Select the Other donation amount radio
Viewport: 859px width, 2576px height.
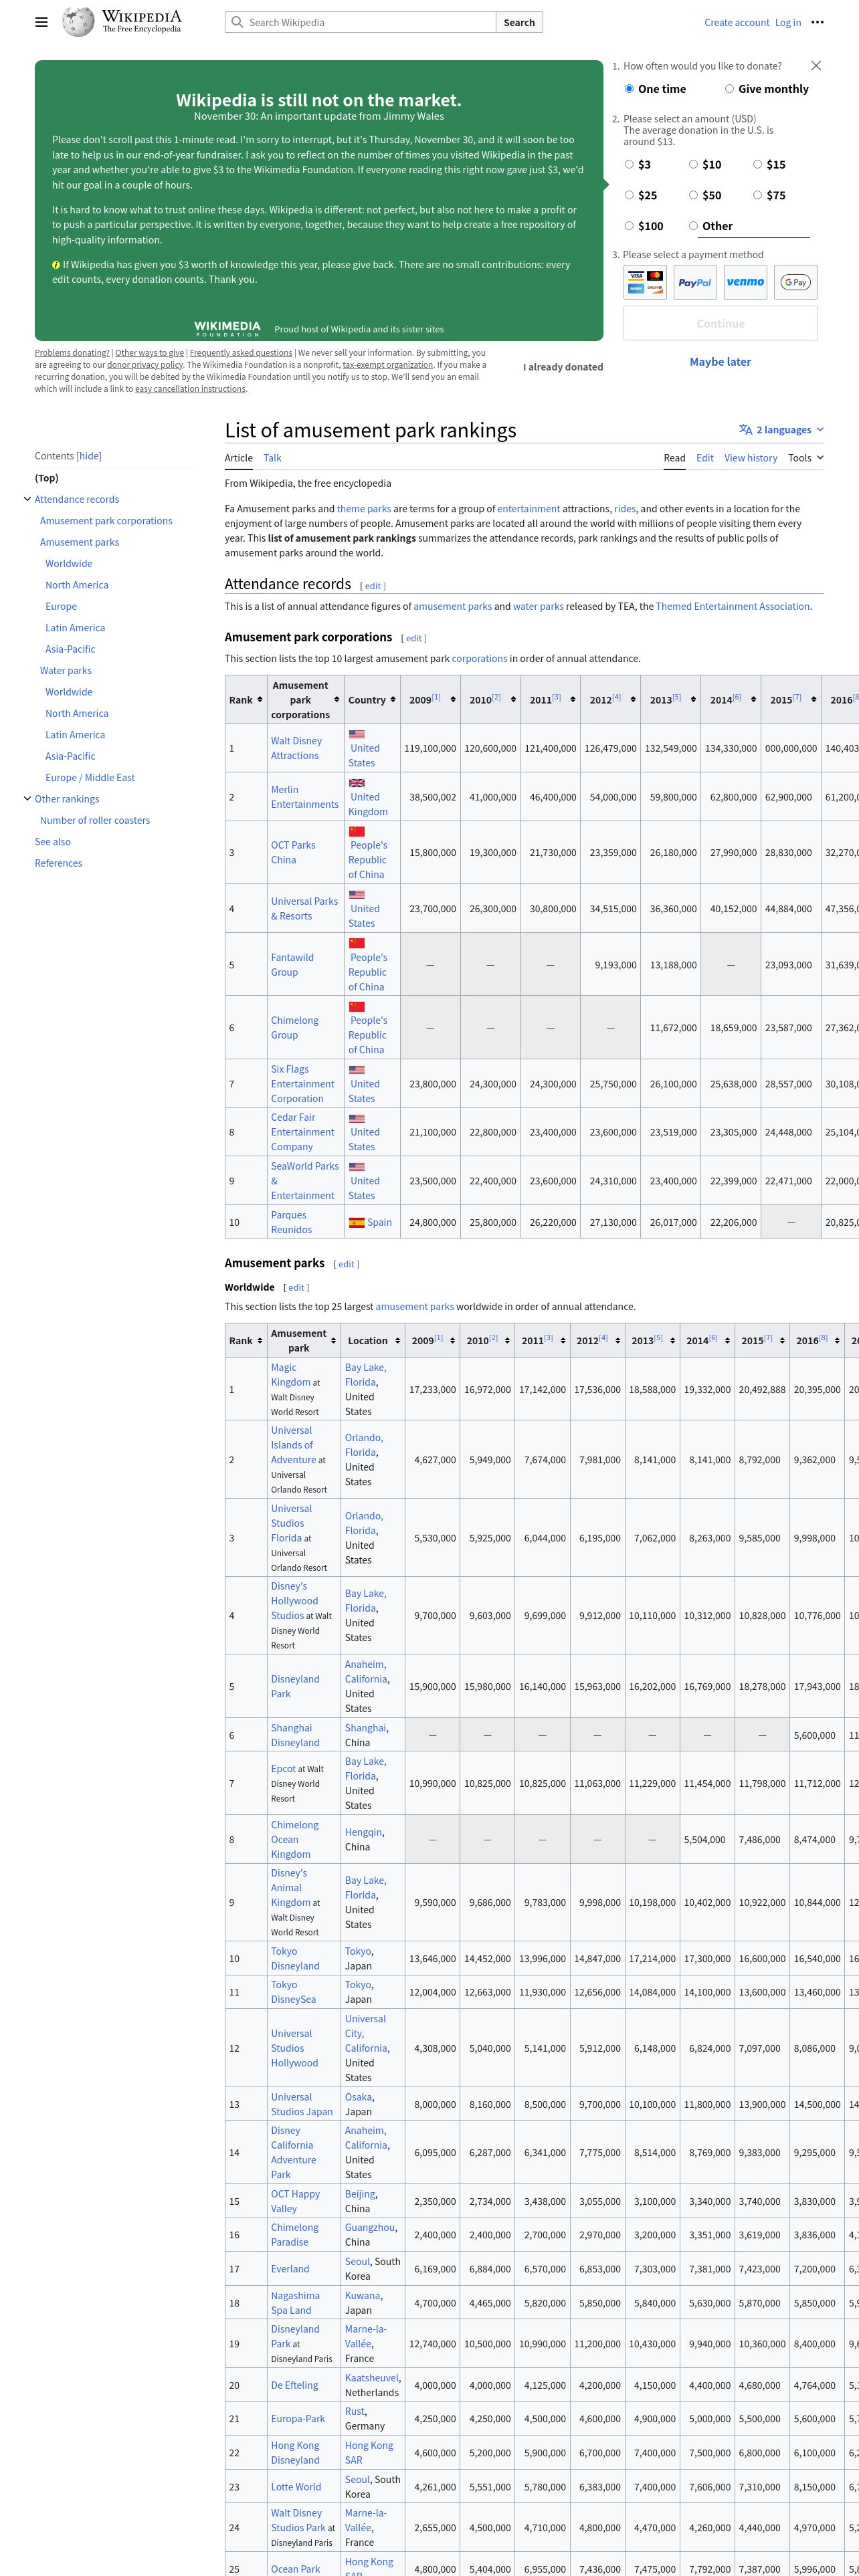(x=693, y=226)
